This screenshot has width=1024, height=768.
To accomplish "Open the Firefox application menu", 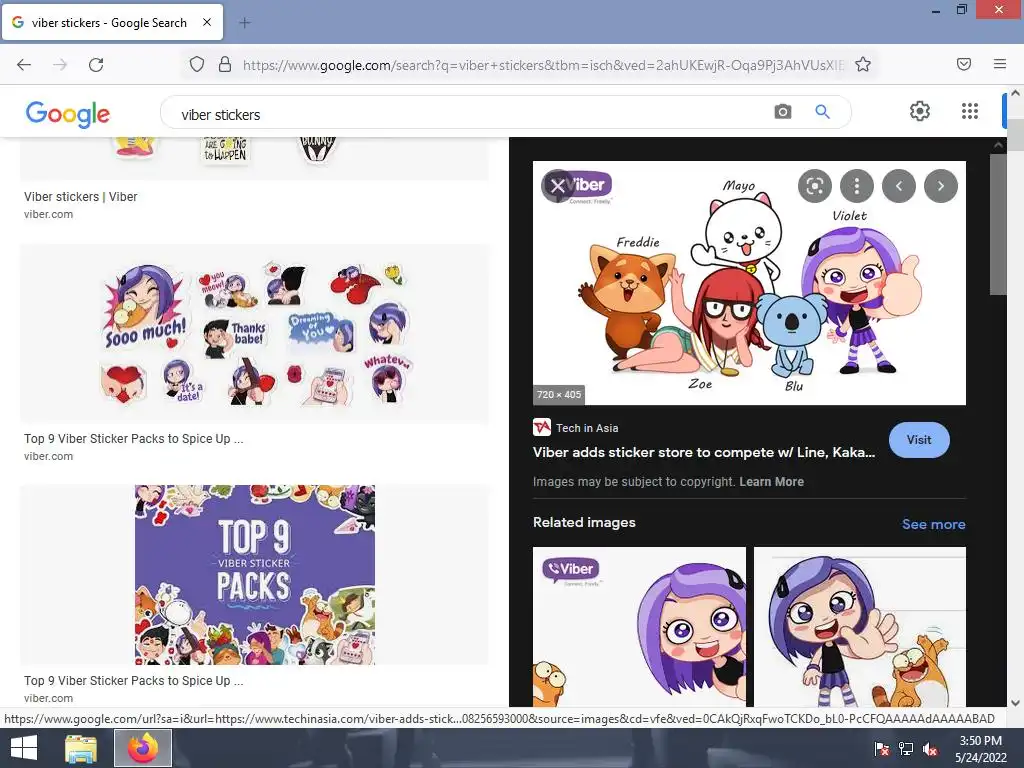I will click(x=1000, y=64).
